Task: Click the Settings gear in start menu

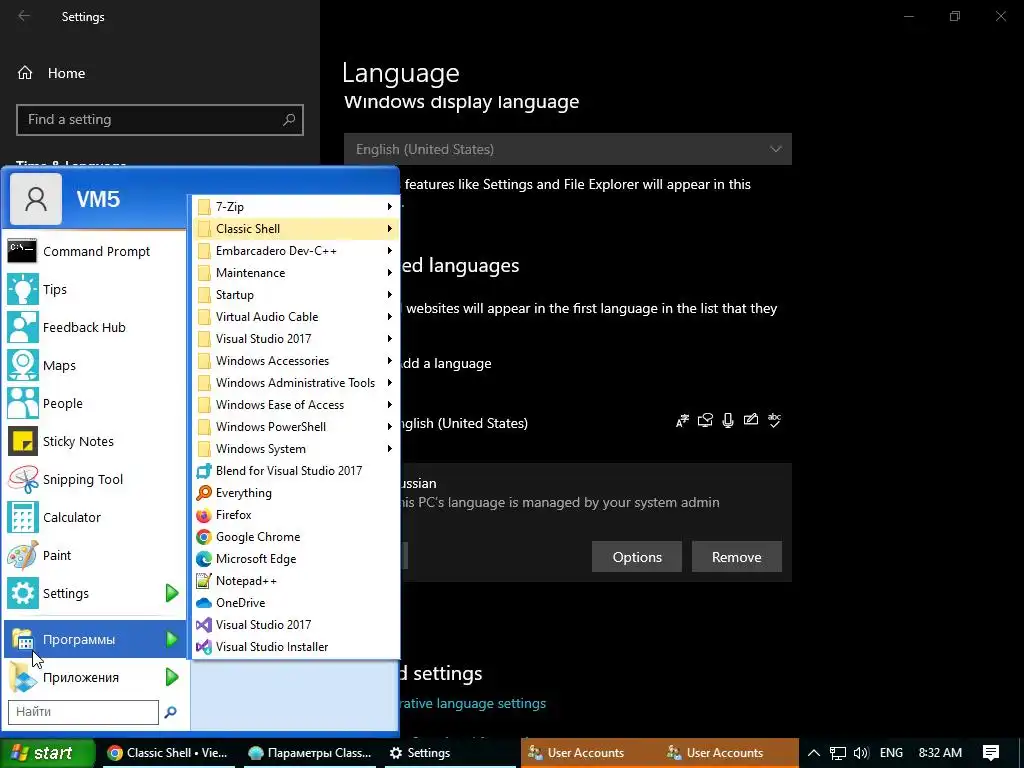Action: tap(23, 593)
